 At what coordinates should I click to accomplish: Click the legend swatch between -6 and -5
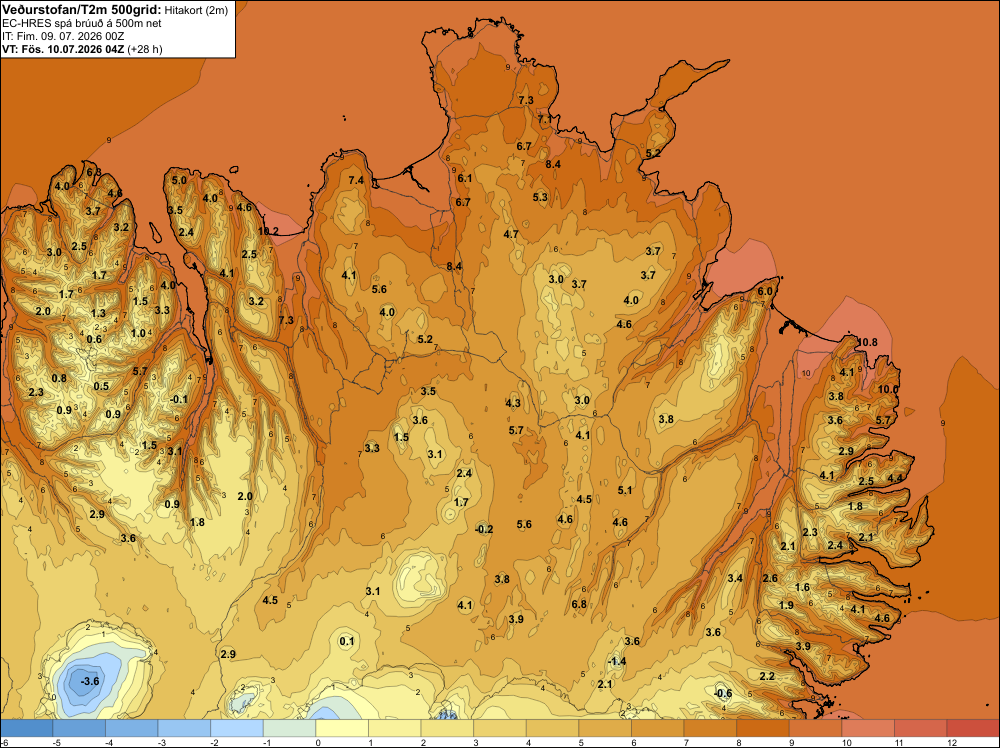coord(26,728)
